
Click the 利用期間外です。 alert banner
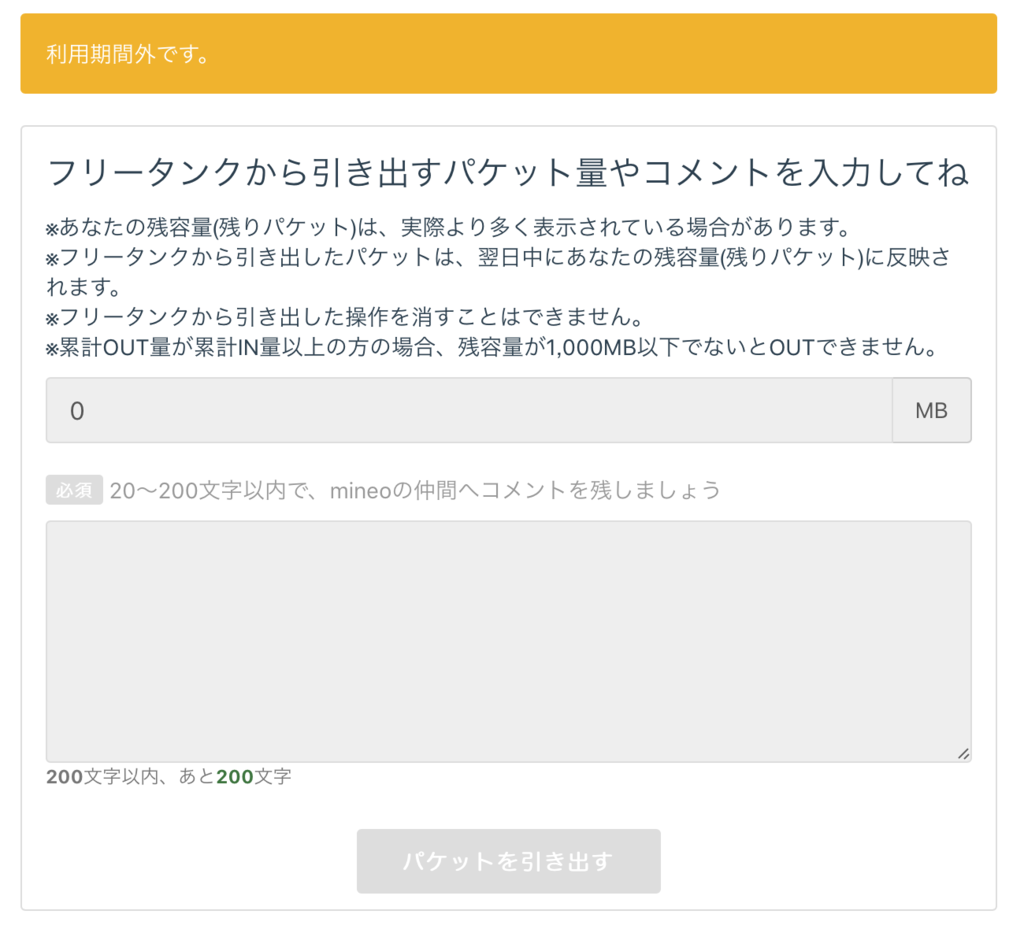(x=509, y=54)
